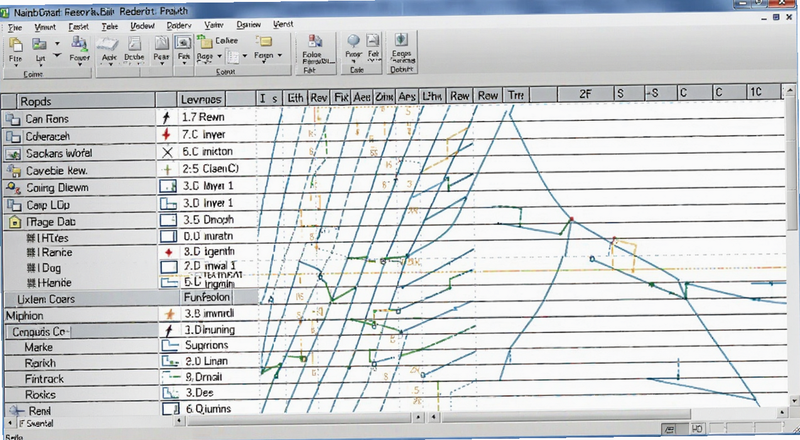Click the black bolt icon for 1.7 Rewn
The image size is (800, 440).
click(165, 117)
